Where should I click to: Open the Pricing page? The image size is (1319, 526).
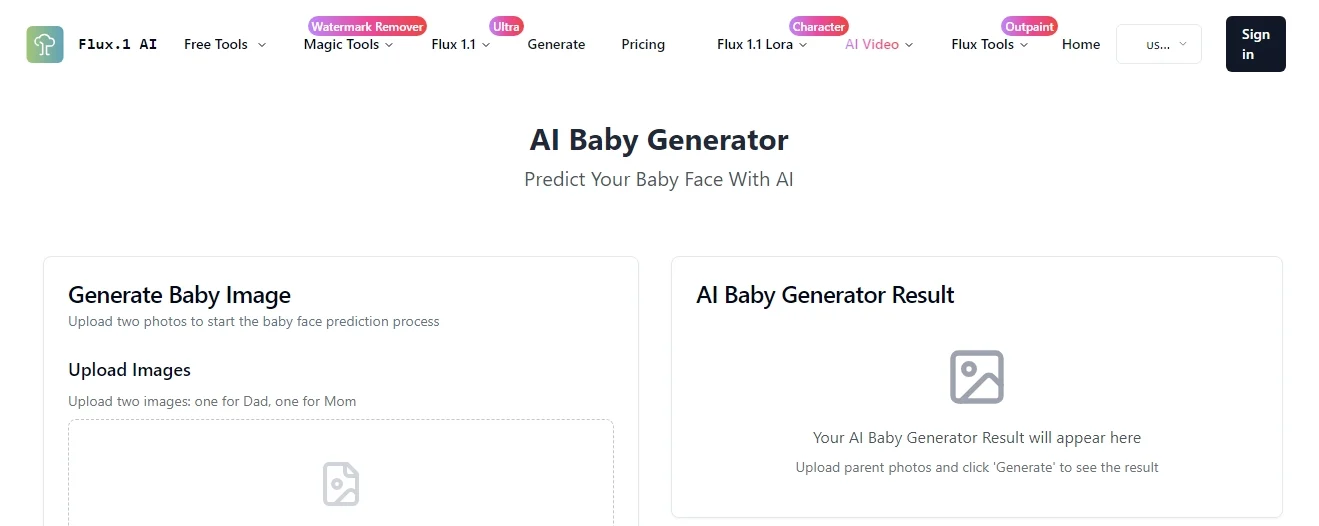pyautogui.click(x=643, y=44)
